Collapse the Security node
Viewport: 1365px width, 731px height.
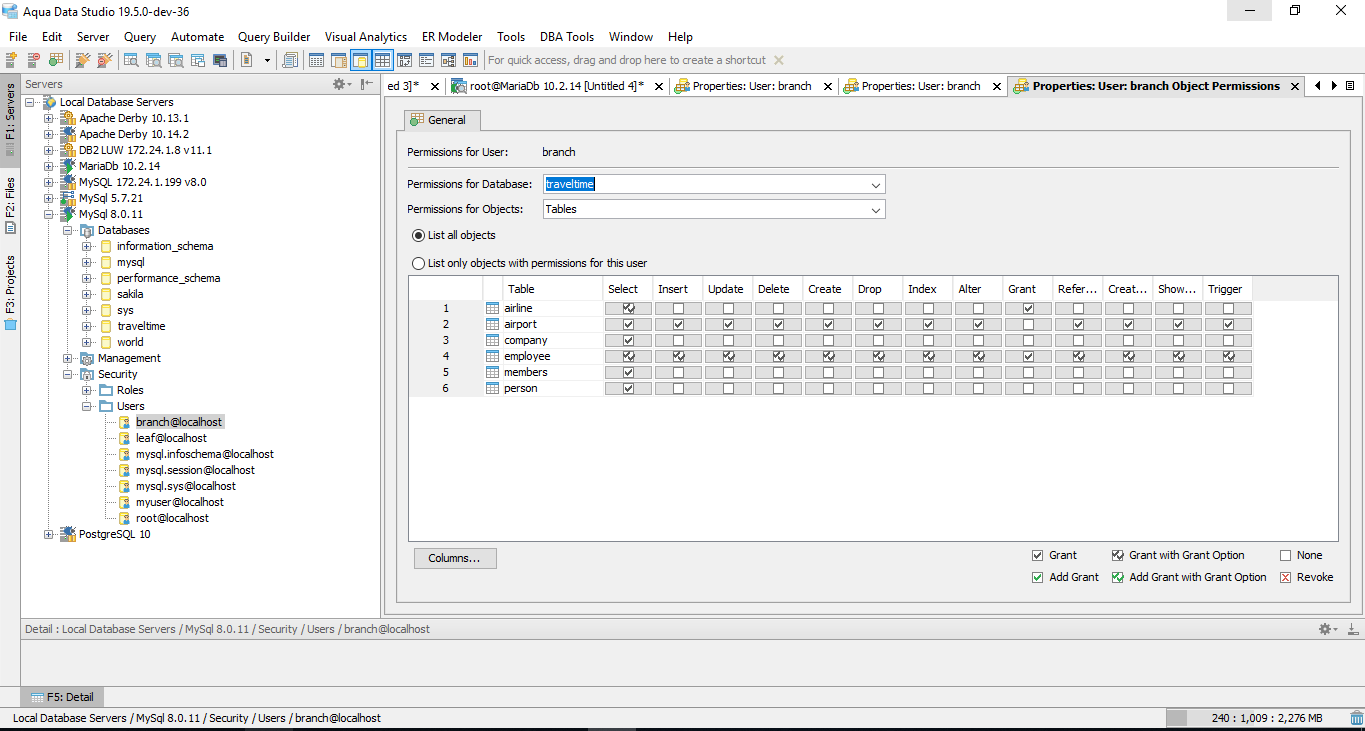[x=68, y=374]
